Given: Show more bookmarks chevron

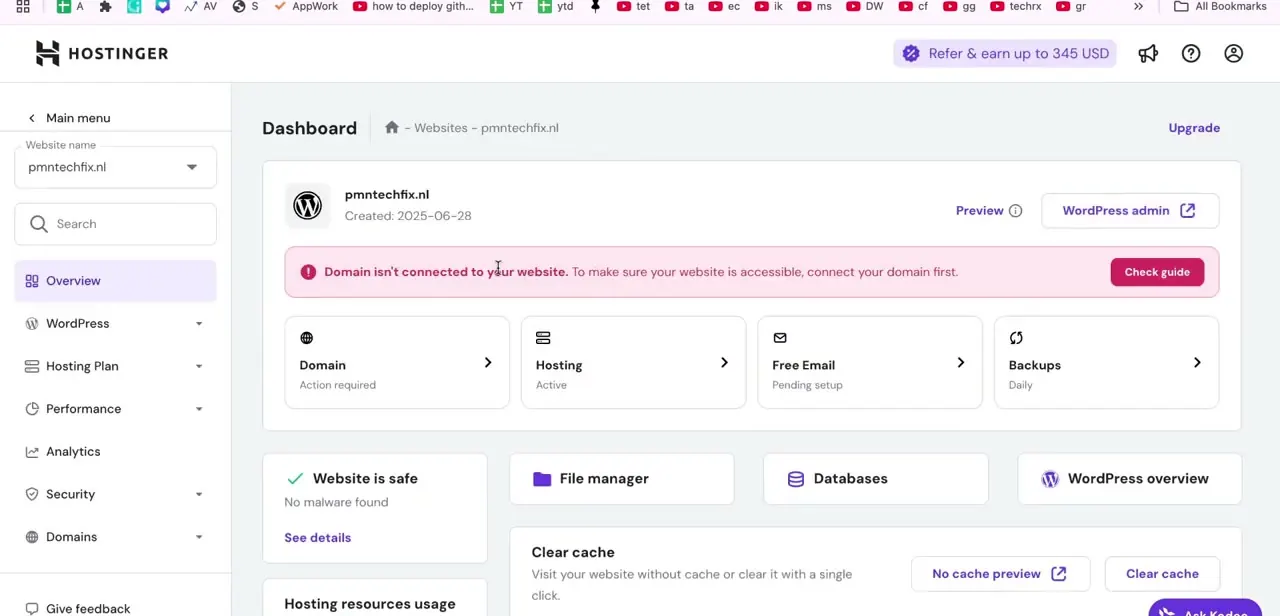Looking at the screenshot, I should [1138, 6].
